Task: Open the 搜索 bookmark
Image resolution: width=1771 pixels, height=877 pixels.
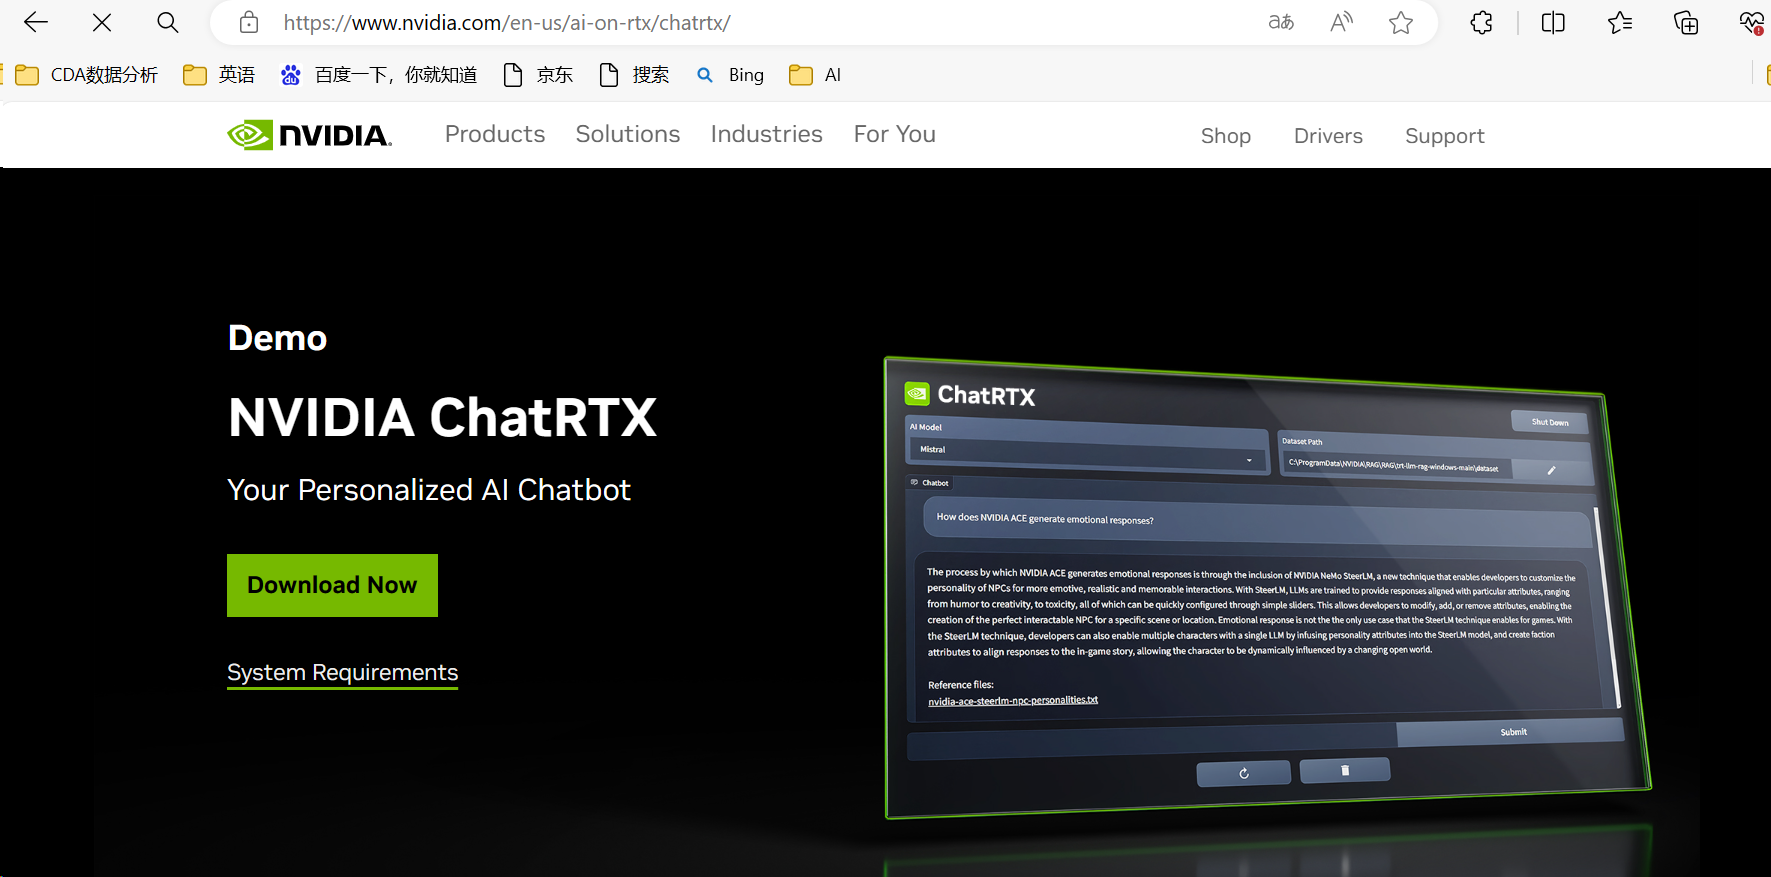Action: point(634,75)
